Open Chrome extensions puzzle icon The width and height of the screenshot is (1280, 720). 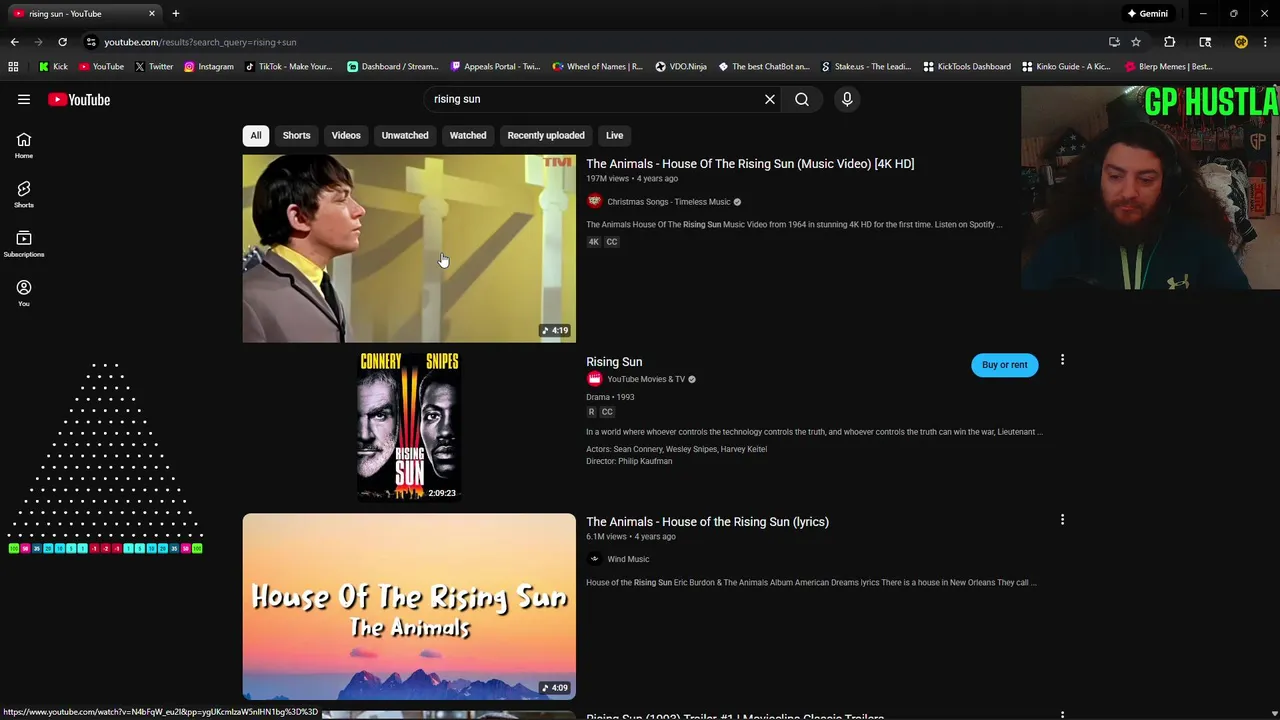pos(1169,42)
